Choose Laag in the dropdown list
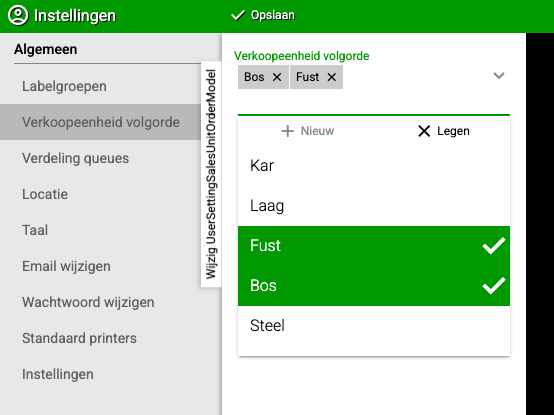Screen dimensions: 554x415 pyautogui.click(x=374, y=206)
